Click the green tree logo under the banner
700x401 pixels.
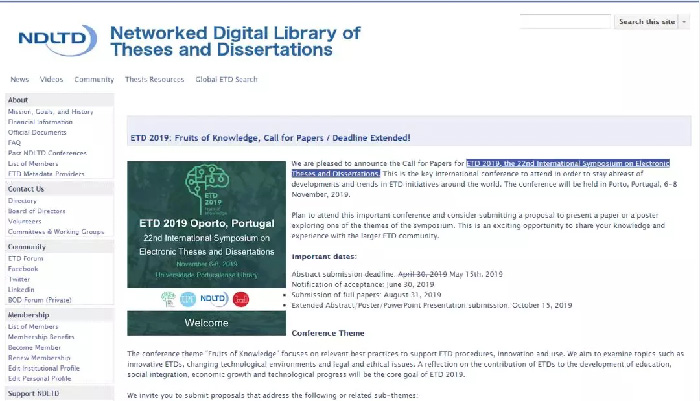coord(168,299)
